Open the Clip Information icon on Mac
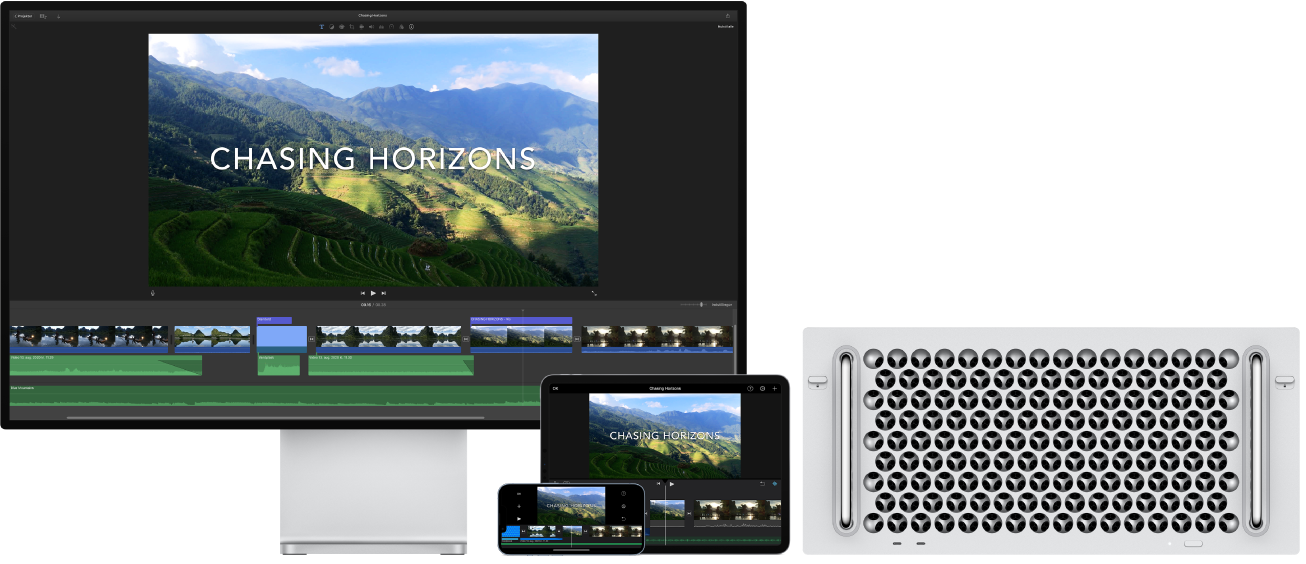 411,27
